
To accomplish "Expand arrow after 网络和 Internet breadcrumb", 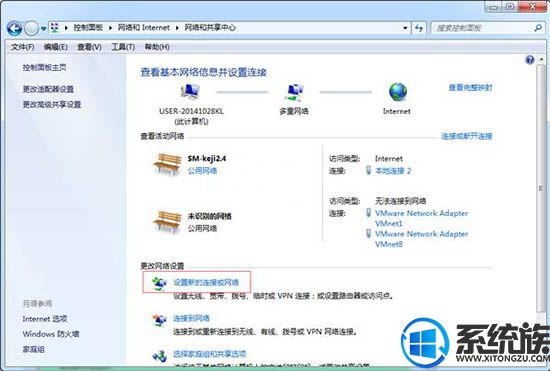I will coord(177,28).
